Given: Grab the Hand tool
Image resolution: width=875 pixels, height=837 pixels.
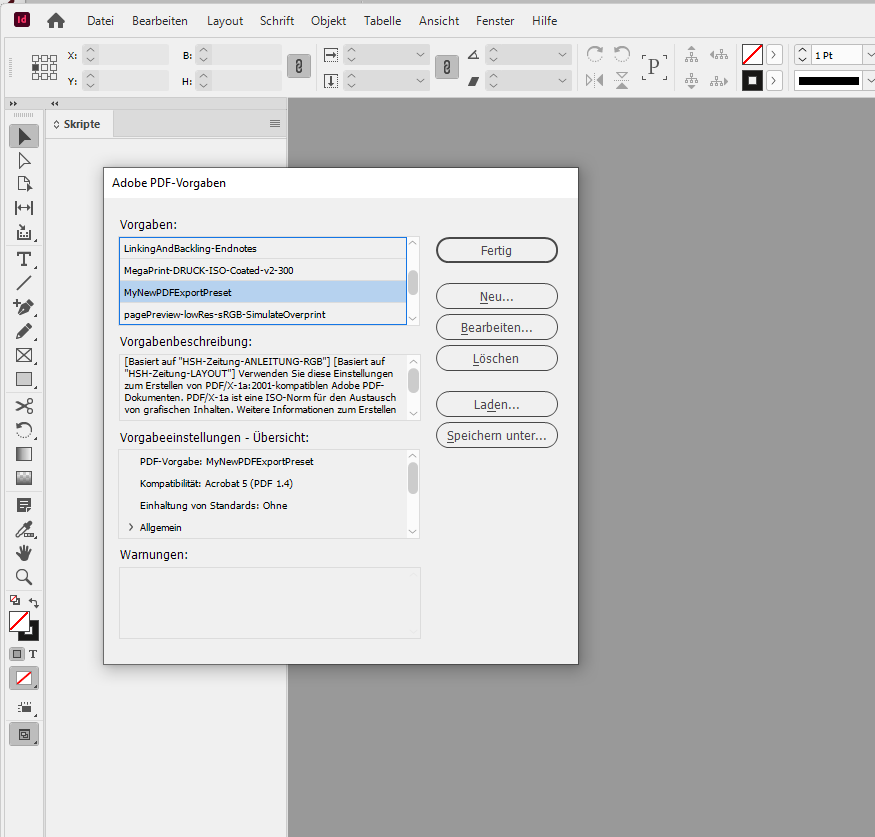Looking at the screenshot, I should coord(23,552).
